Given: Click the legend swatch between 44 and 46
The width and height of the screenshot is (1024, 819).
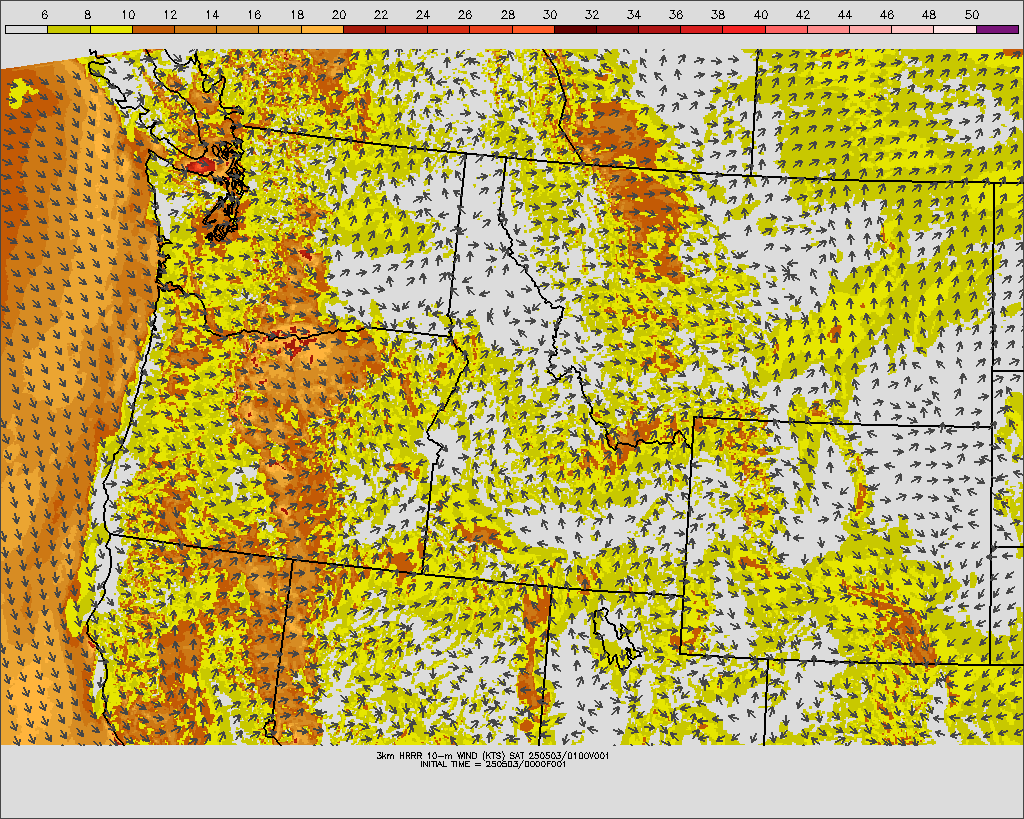Looking at the screenshot, I should [871, 29].
